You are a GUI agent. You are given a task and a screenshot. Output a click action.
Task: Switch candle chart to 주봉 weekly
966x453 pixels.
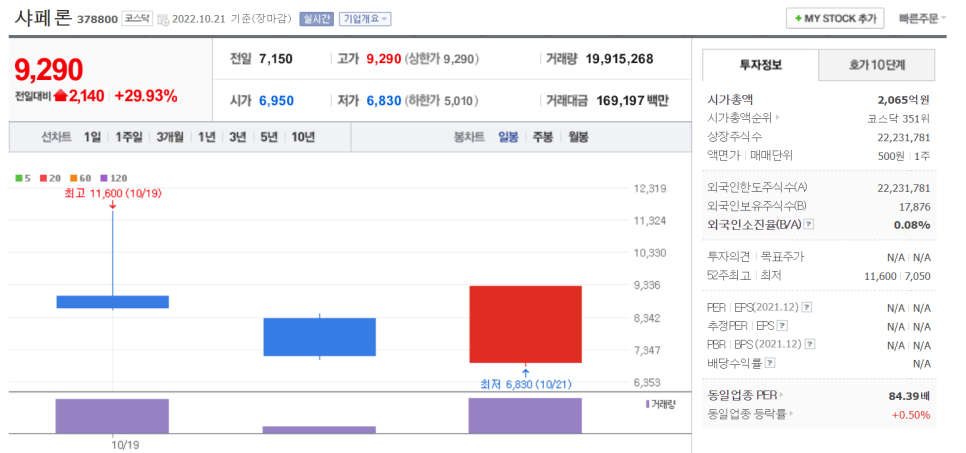pyautogui.click(x=543, y=137)
